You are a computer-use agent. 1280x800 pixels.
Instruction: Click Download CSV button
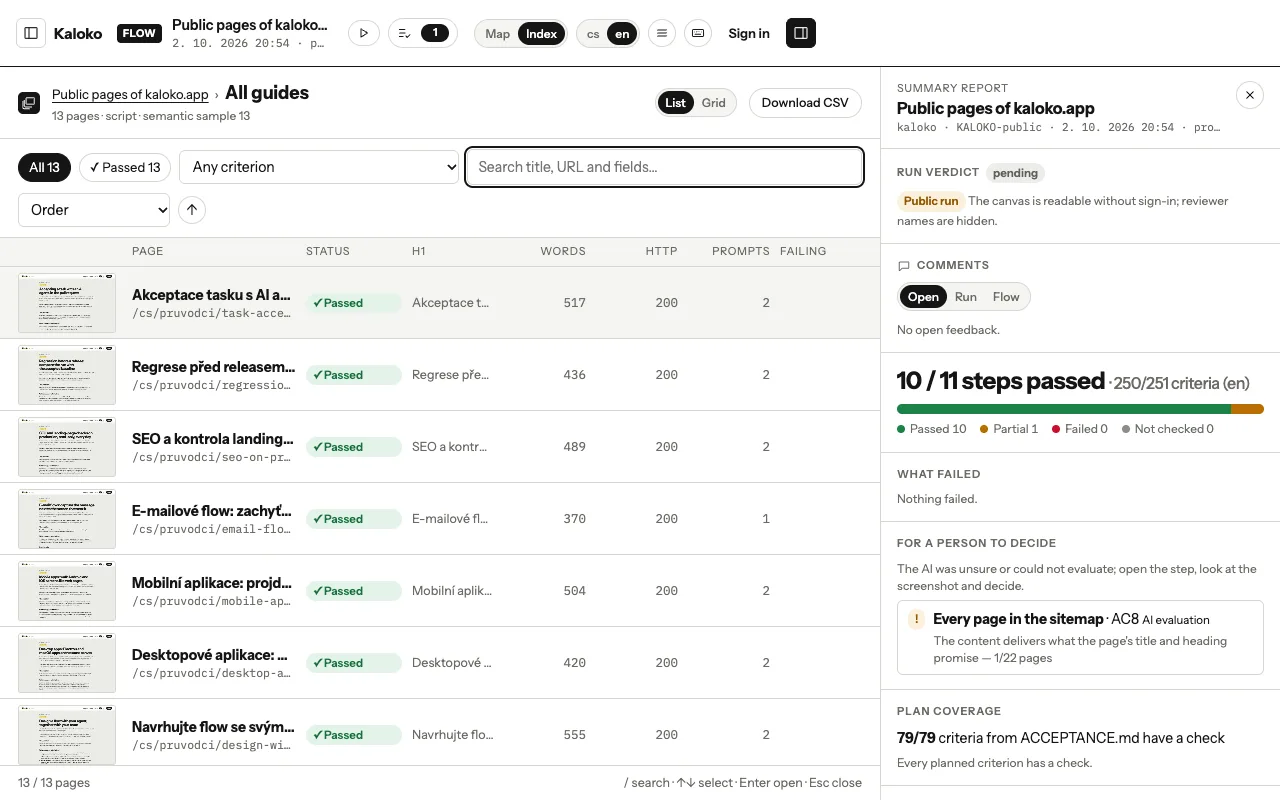click(x=805, y=102)
